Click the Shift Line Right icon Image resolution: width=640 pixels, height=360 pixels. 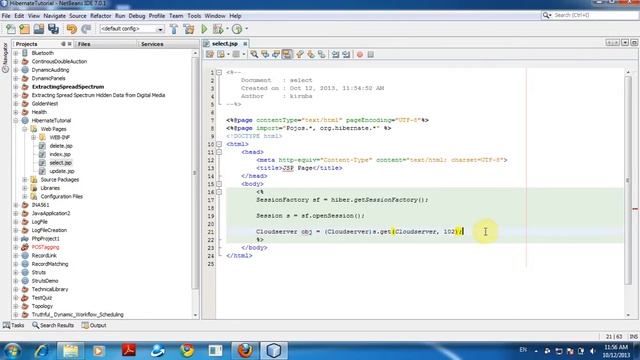pyautogui.click(x=346, y=54)
